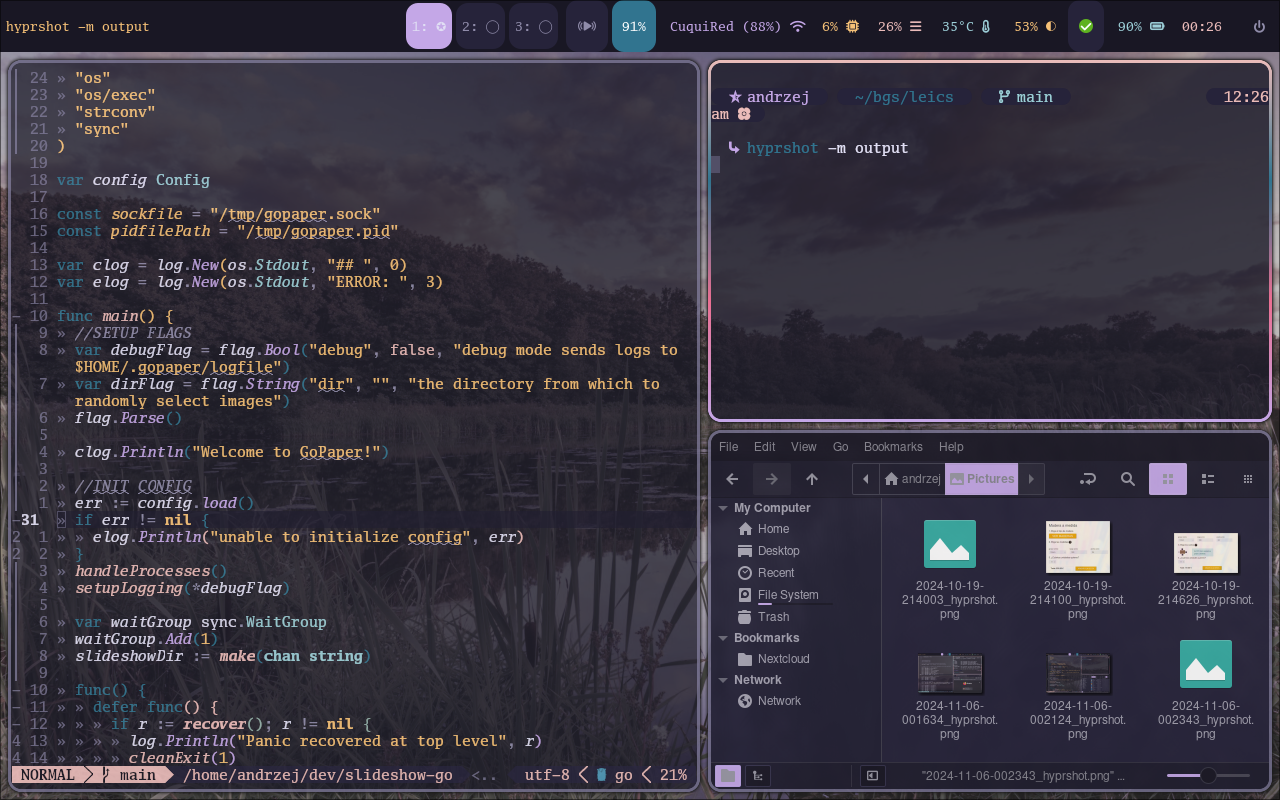Click the 6% CPU usage indicator
1280x800 pixels.
coord(840,26)
